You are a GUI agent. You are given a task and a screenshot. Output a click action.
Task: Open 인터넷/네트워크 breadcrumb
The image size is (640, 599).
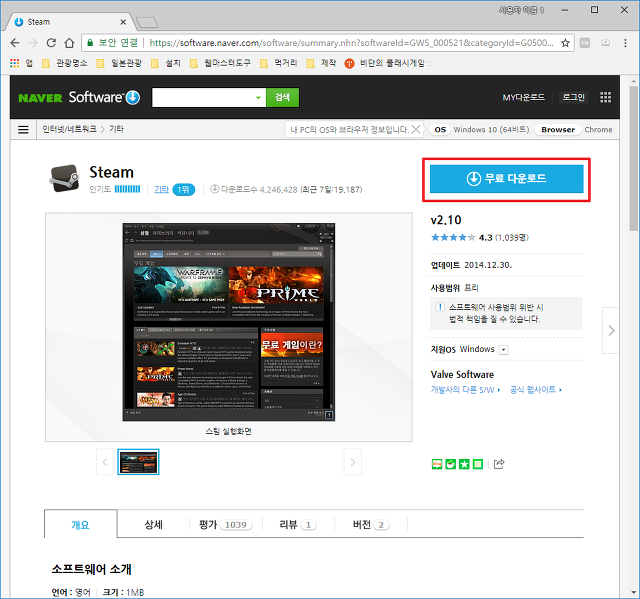tap(69, 129)
